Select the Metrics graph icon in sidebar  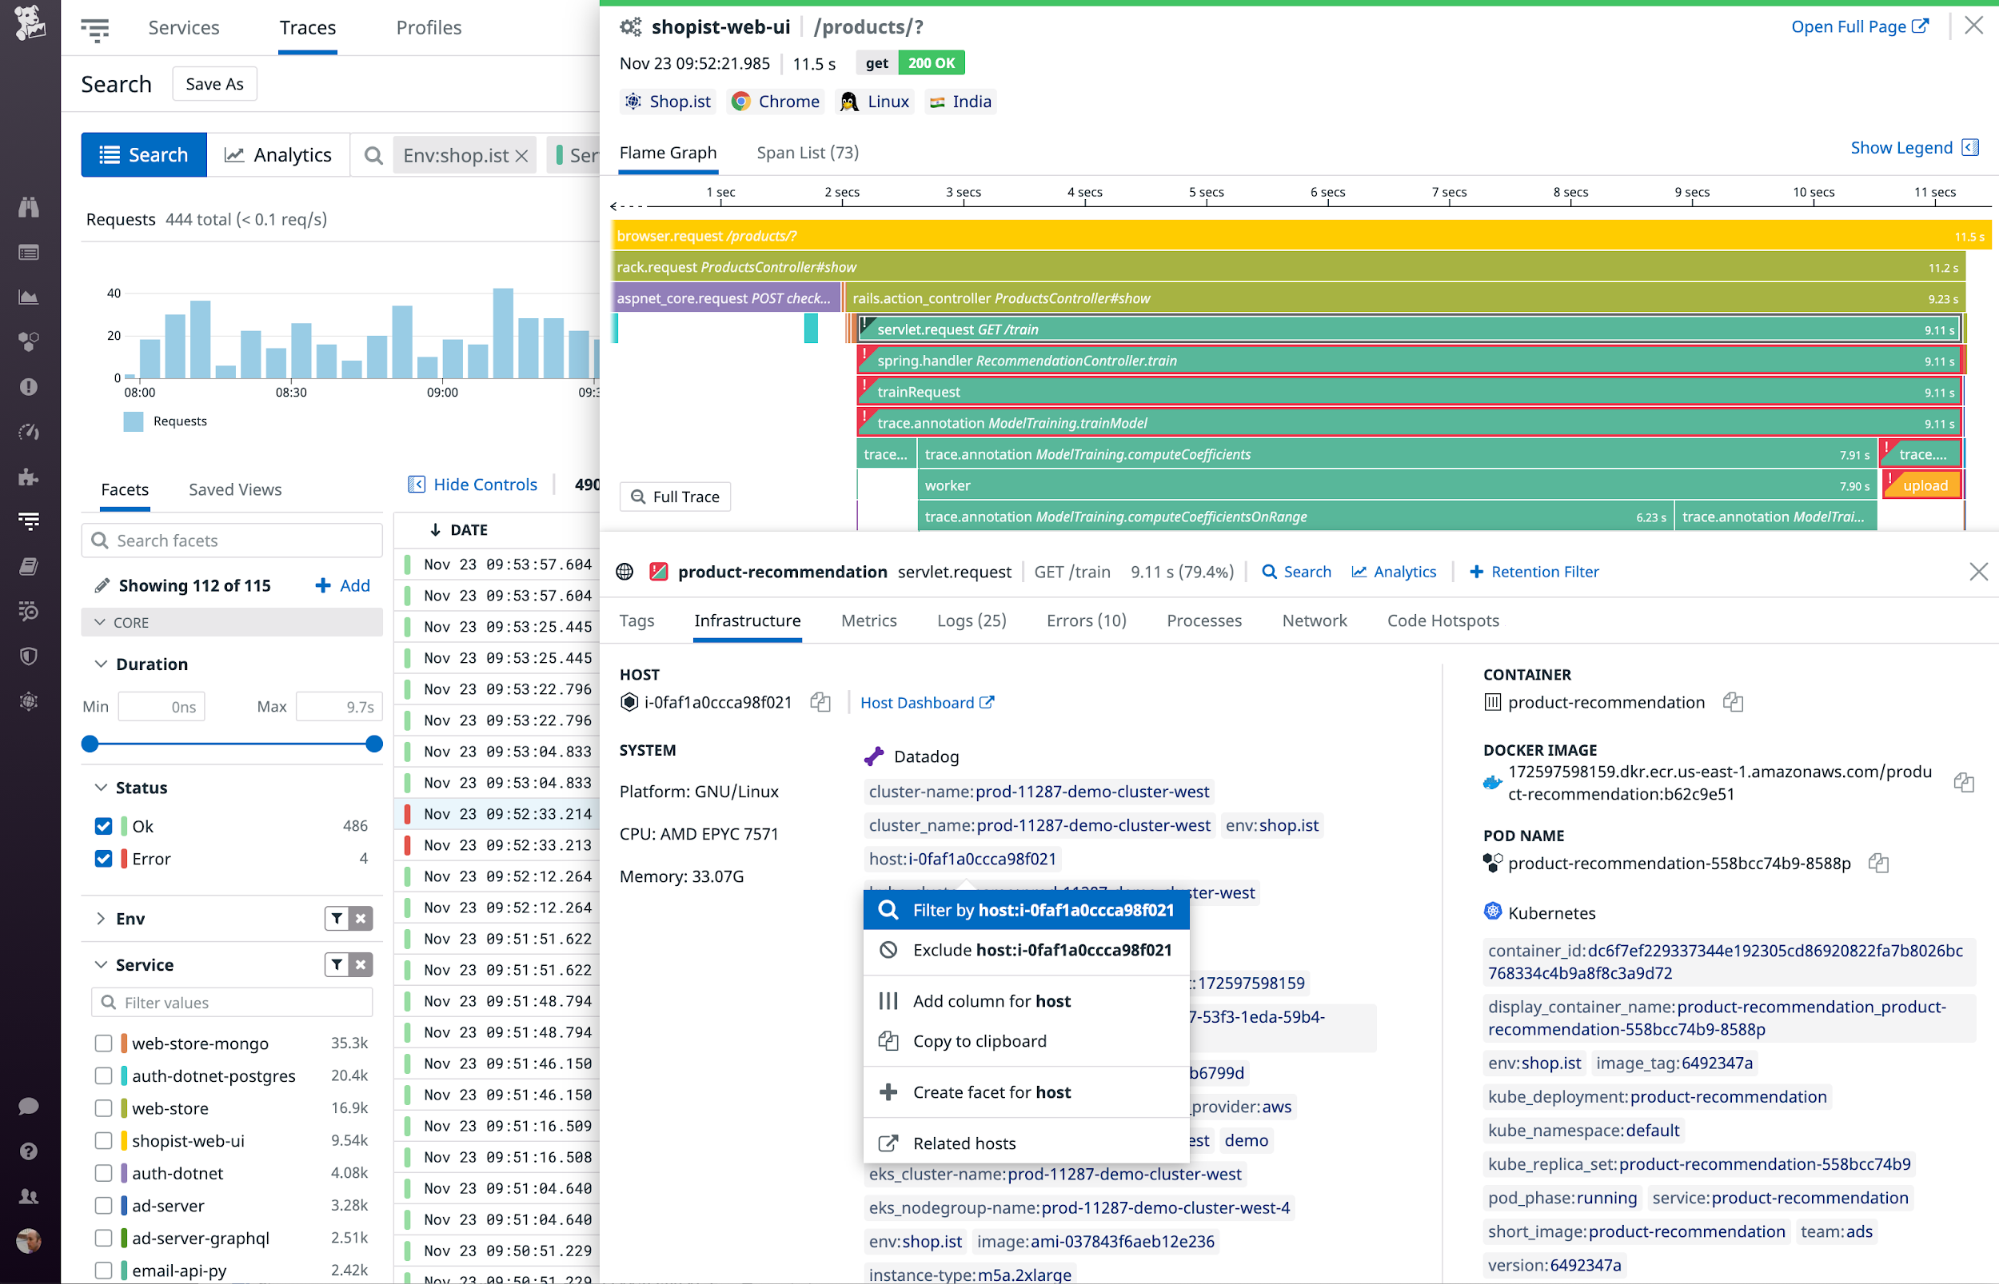tap(29, 296)
